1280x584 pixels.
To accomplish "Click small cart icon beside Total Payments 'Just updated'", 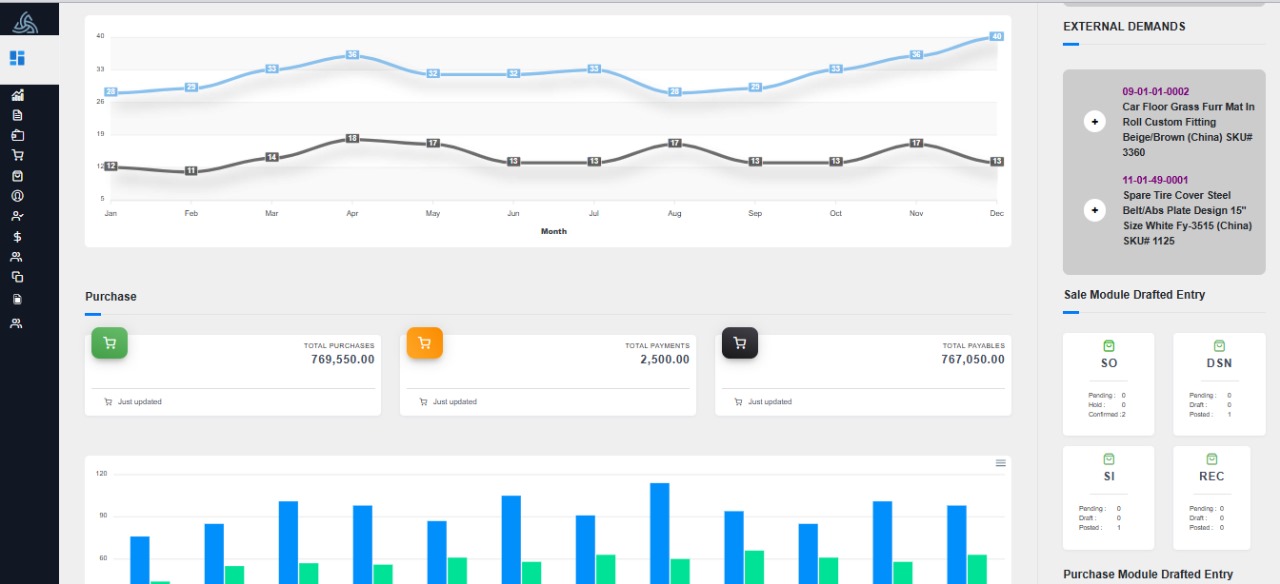I will tap(423, 402).
